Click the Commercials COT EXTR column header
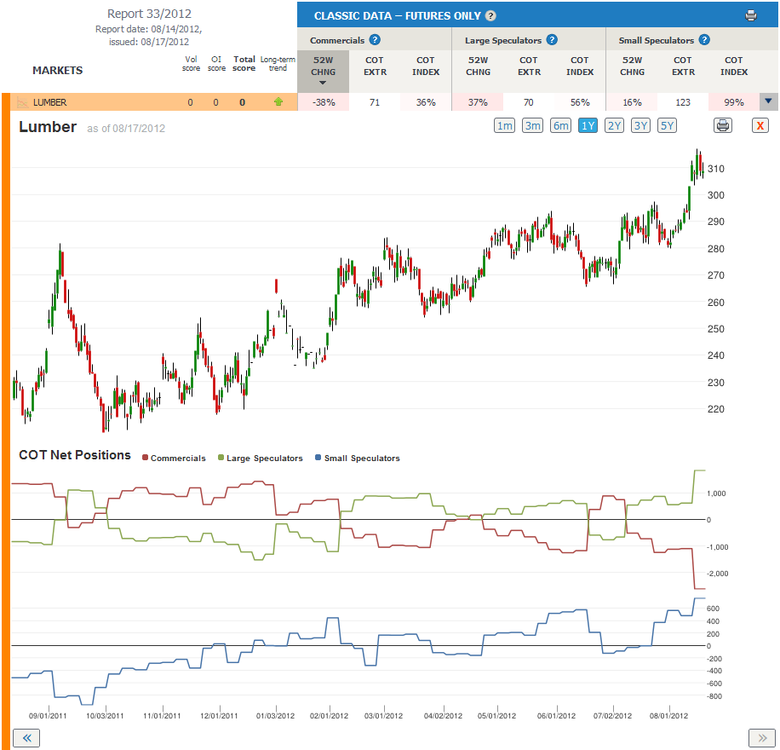Screen dimensions: 780x750 tap(375, 66)
